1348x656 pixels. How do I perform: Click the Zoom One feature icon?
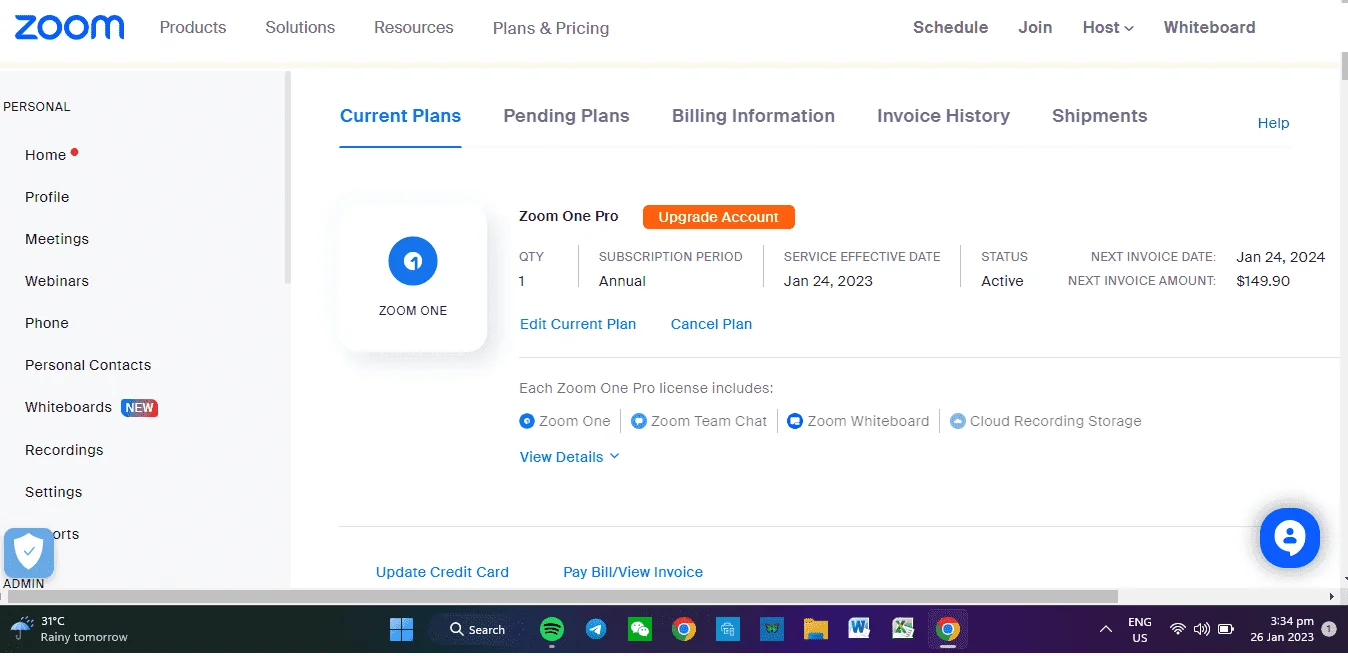point(527,421)
